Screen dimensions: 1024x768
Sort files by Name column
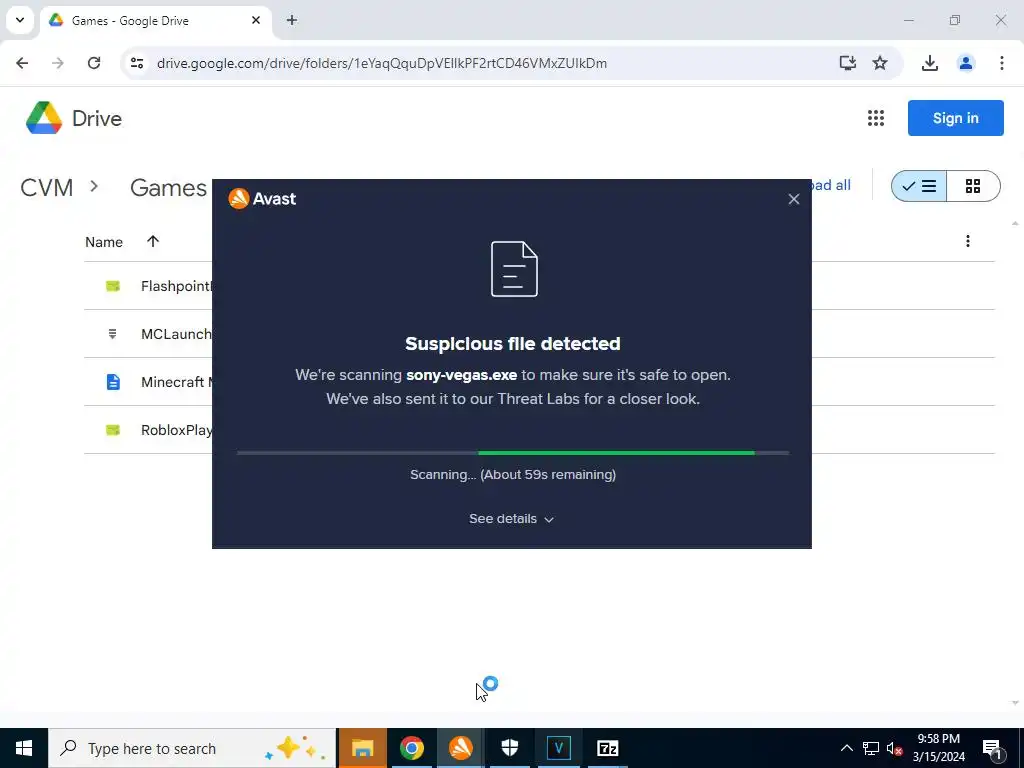(104, 242)
